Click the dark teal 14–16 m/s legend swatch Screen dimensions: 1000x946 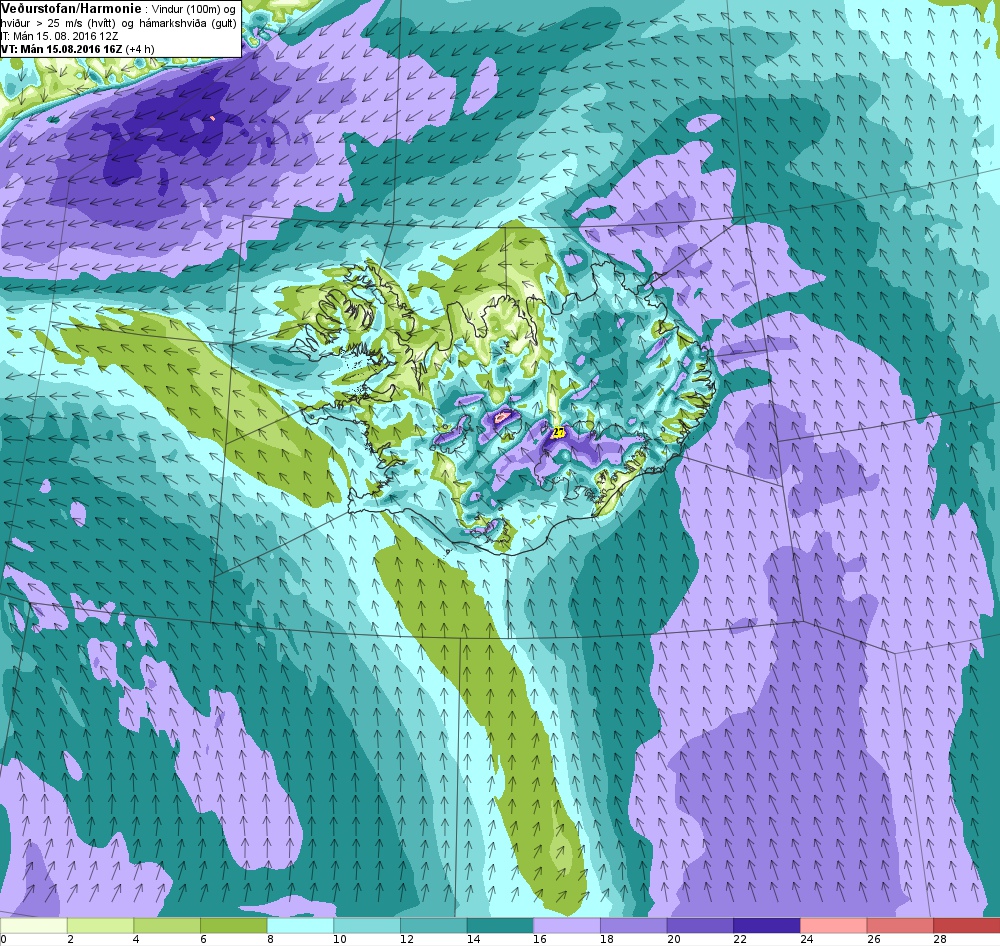click(500, 926)
